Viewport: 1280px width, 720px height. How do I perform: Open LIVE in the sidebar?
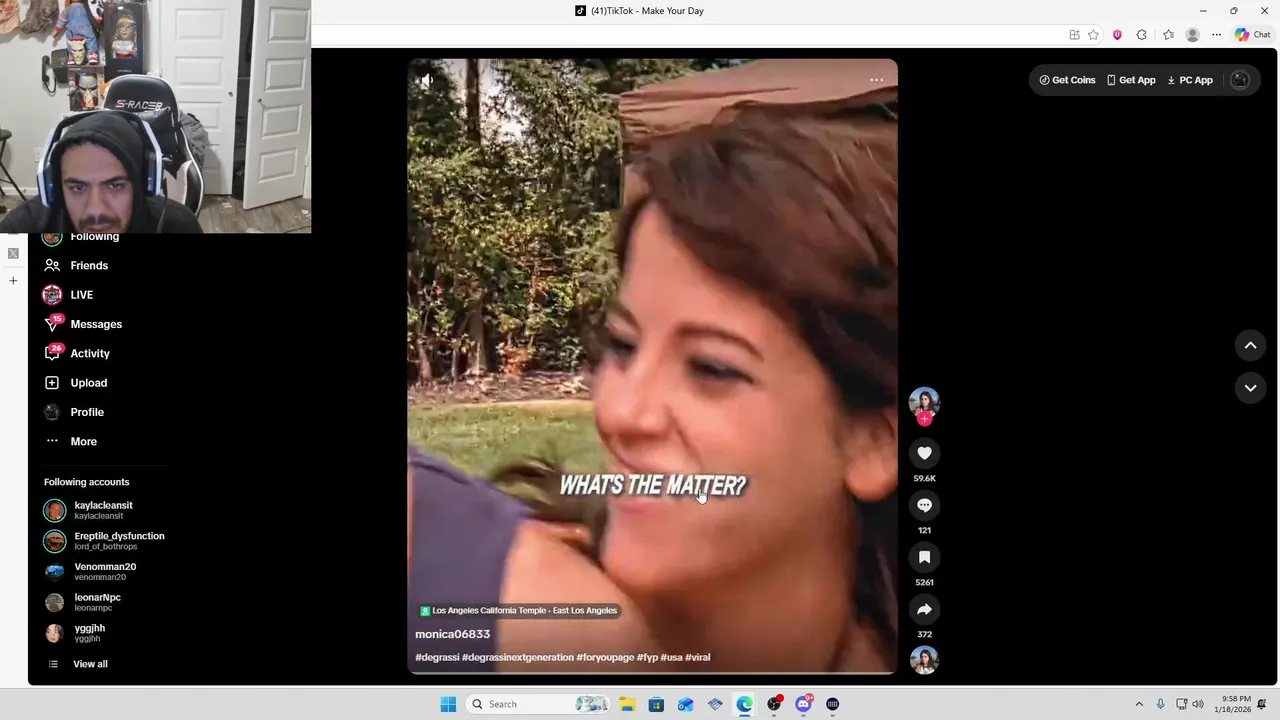pyautogui.click(x=68, y=295)
